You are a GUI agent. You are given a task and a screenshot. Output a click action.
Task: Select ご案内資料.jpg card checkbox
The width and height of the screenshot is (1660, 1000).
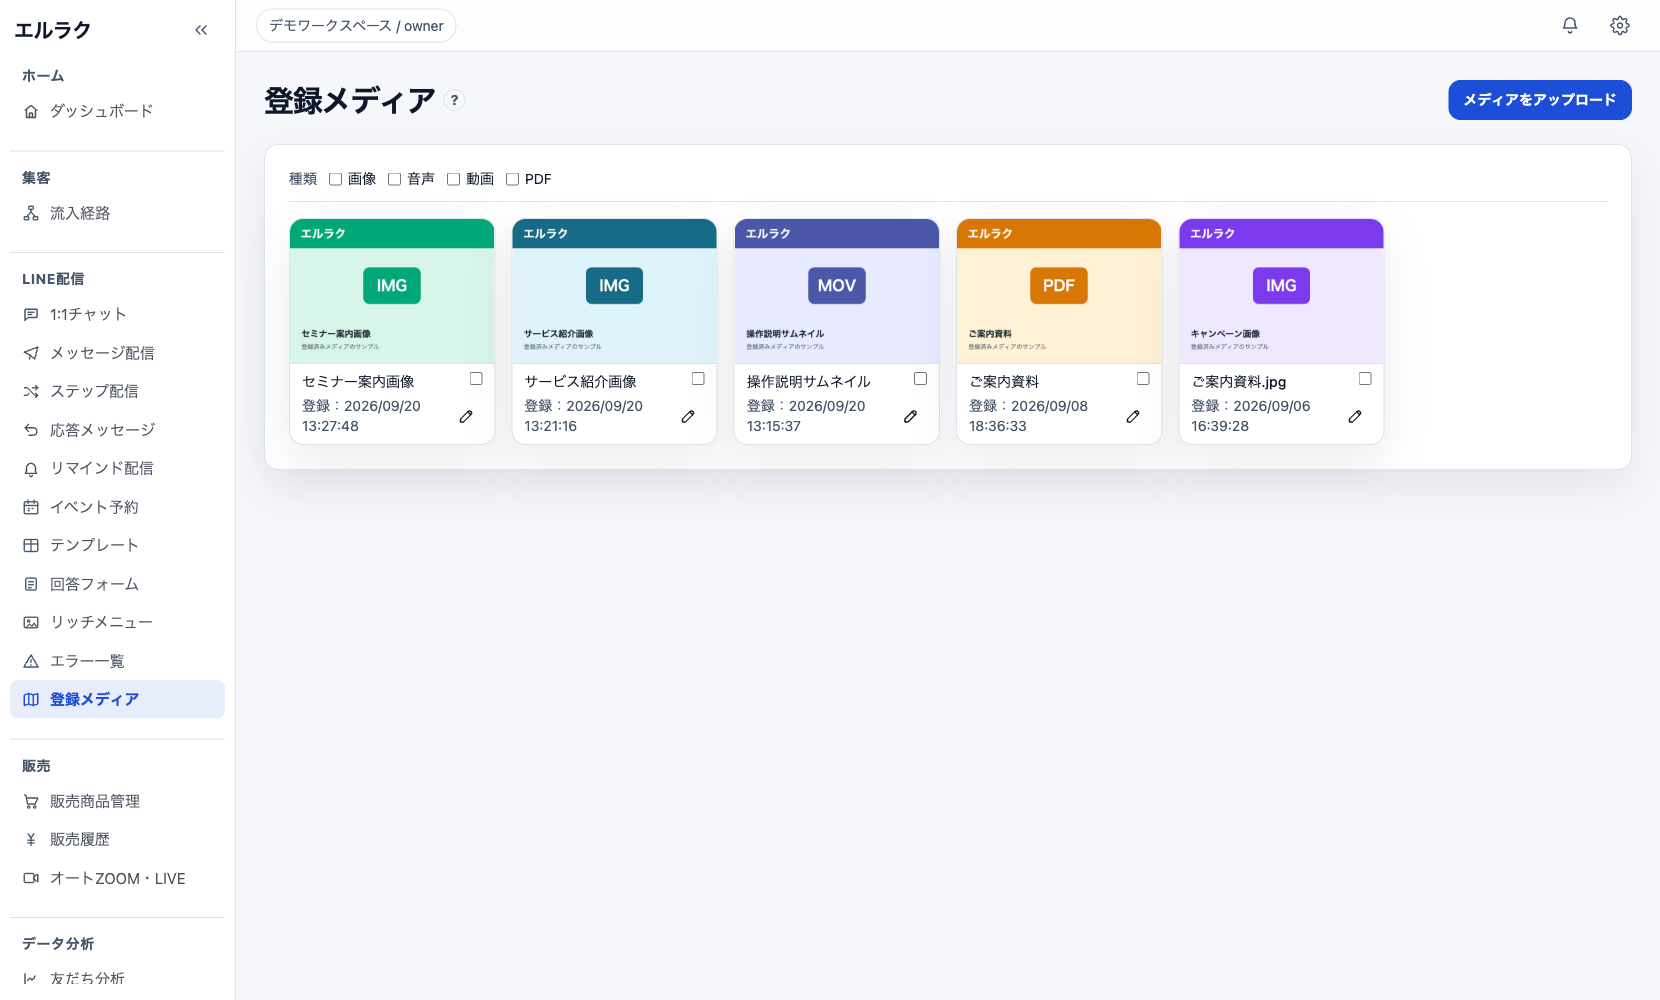click(1365, 378)
